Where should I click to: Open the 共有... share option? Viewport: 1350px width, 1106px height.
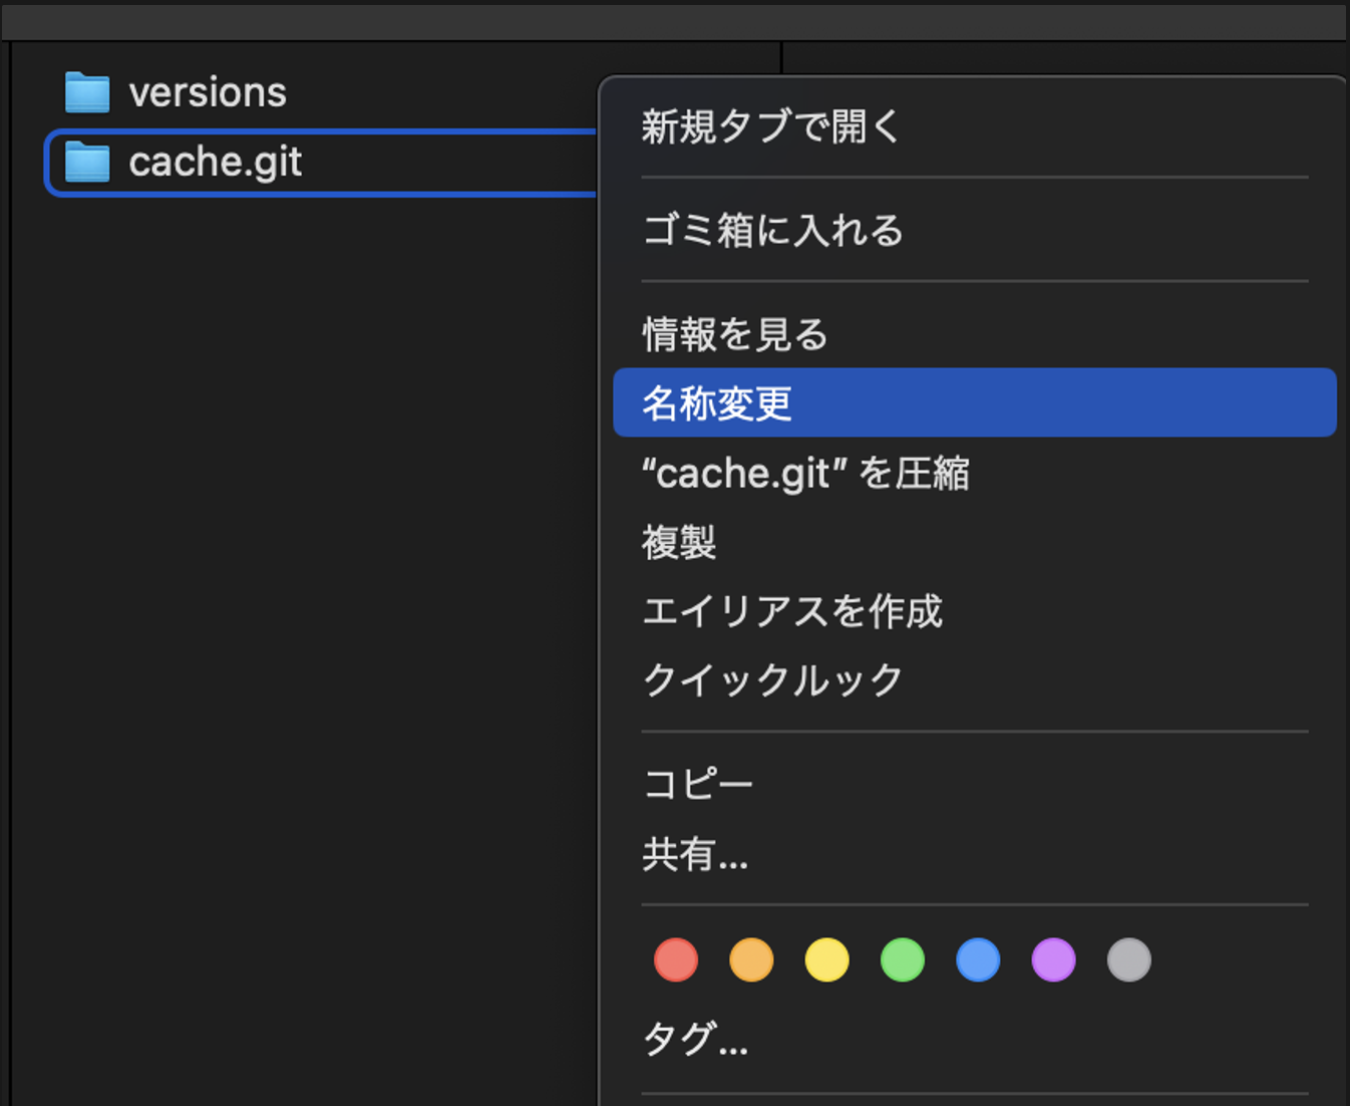tap(695, 854)
